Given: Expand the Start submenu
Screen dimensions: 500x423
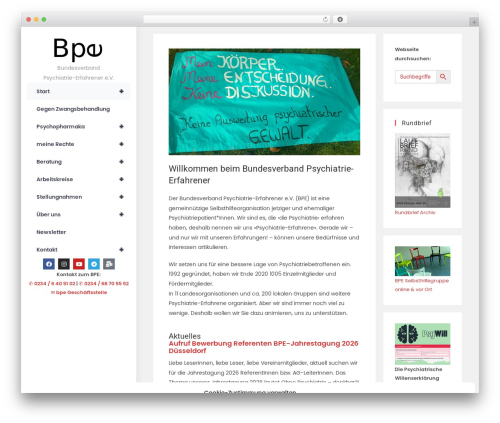Looking at the screenshot, I should click(121, 91).
